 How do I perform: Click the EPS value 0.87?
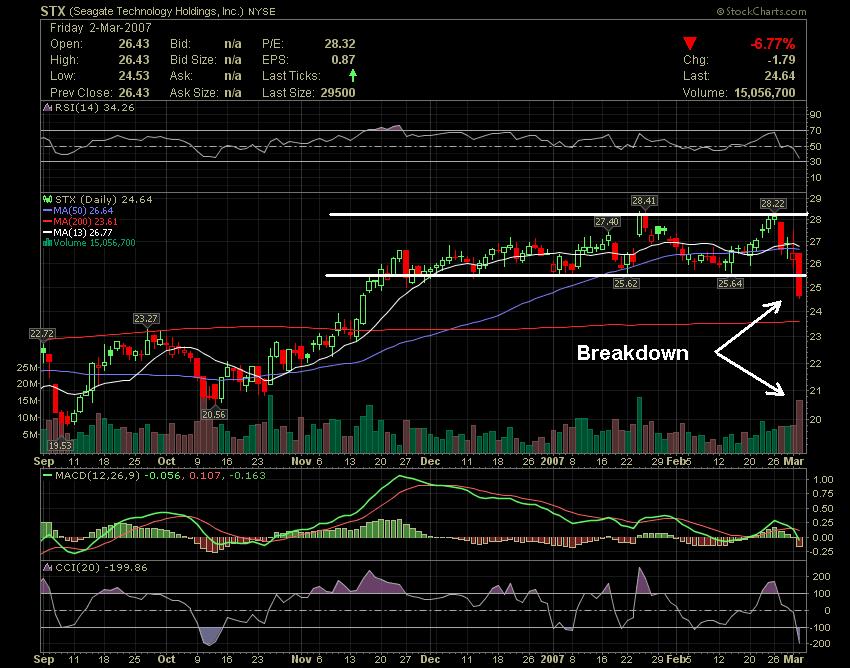[x=343, y=60]
